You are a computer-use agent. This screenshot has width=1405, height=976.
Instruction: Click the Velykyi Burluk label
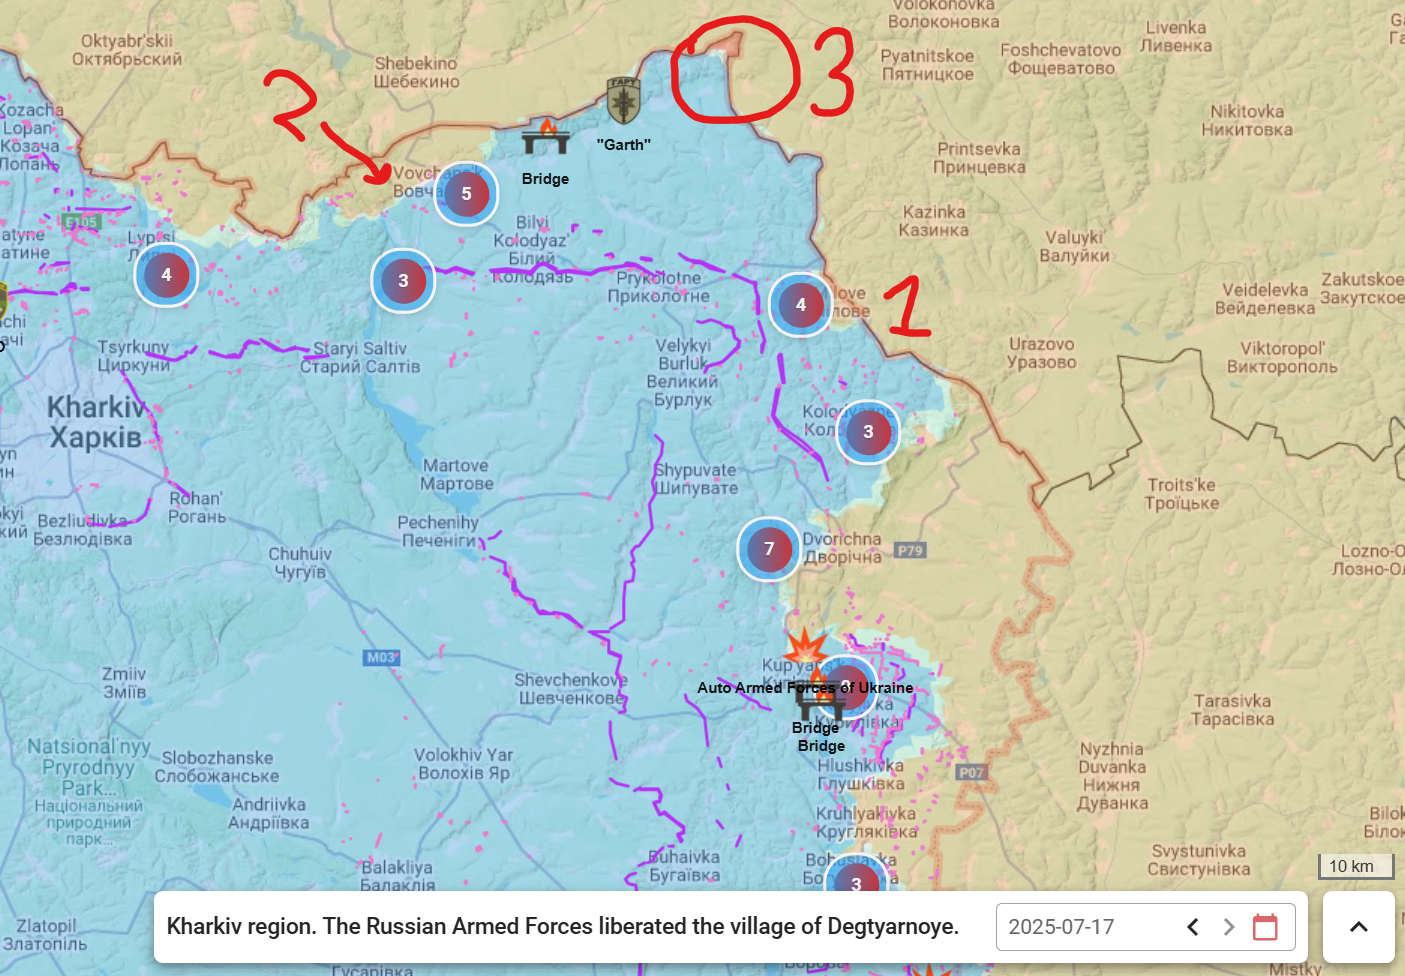pos(683,372)
